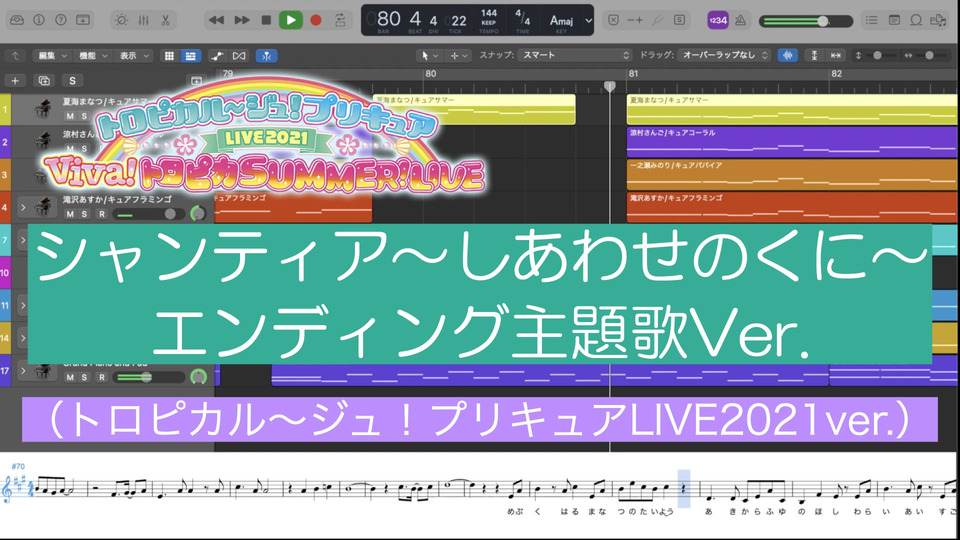Image resolution: width=960 pixels, height=540 pixels.
Task: Click the plus add-track button
Action: coord(15,81)
